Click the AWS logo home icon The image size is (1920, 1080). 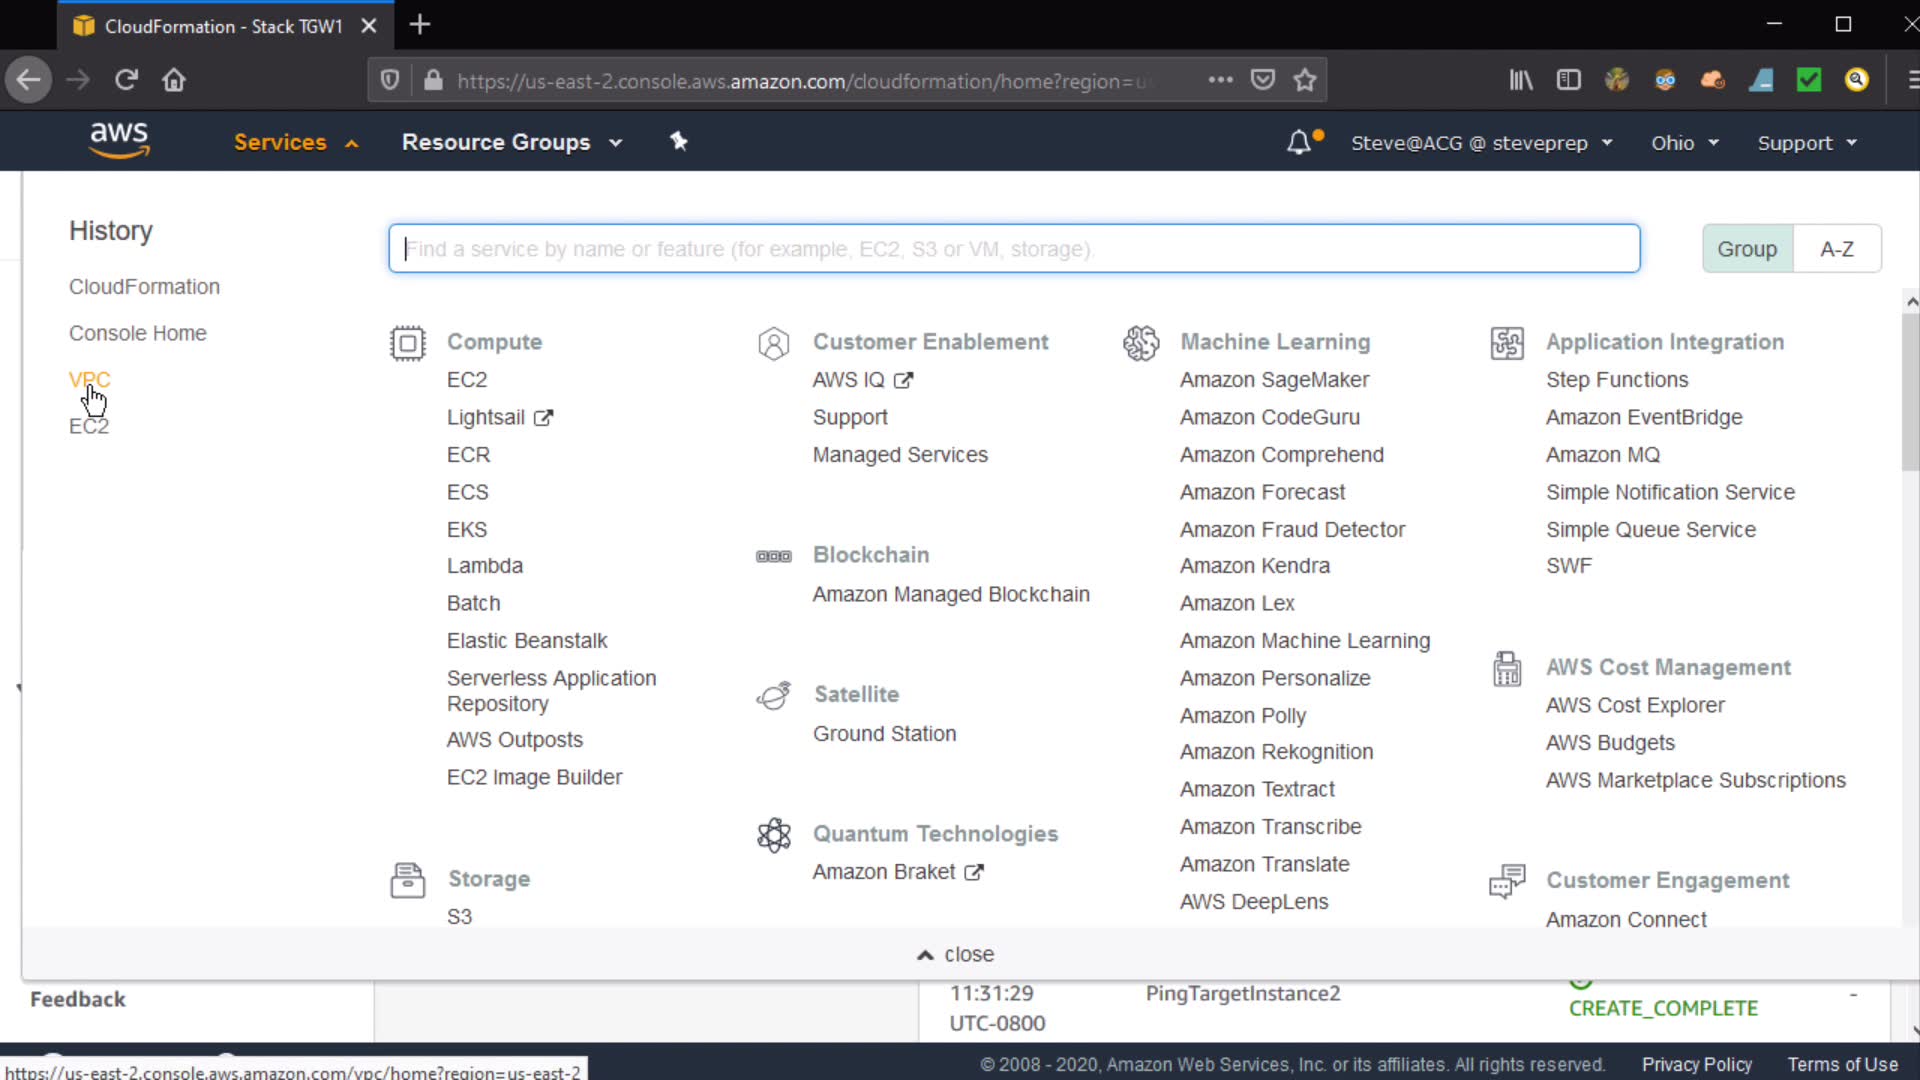click(x=119, y=140)
